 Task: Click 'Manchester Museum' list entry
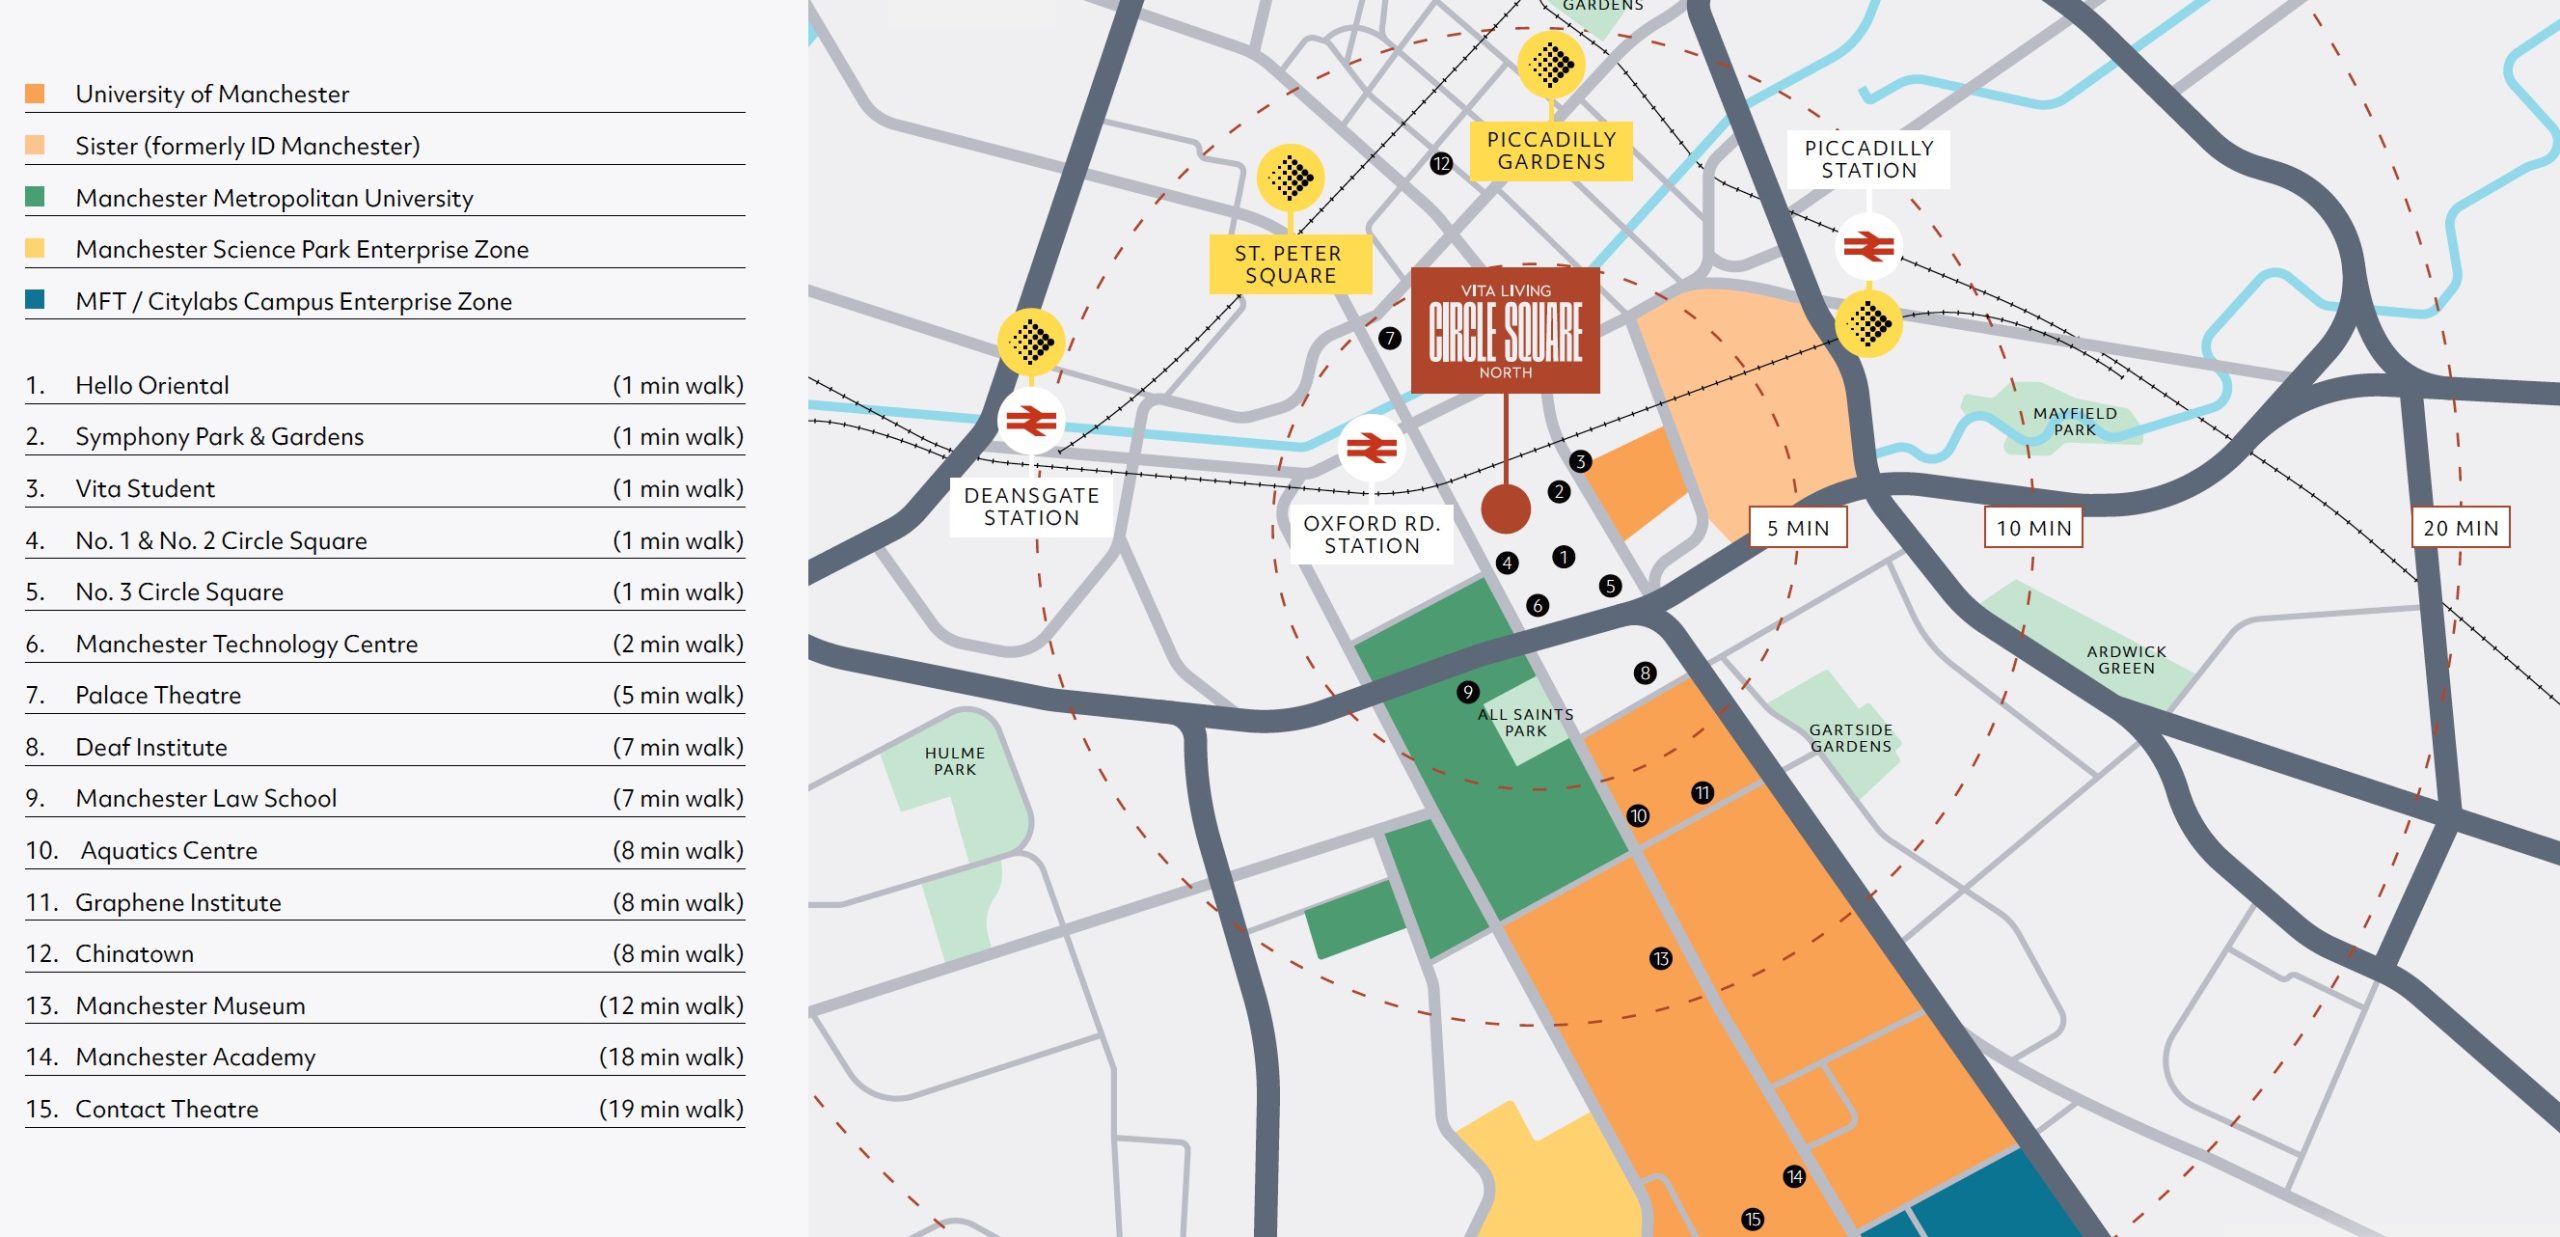[x=190, y=1005]
